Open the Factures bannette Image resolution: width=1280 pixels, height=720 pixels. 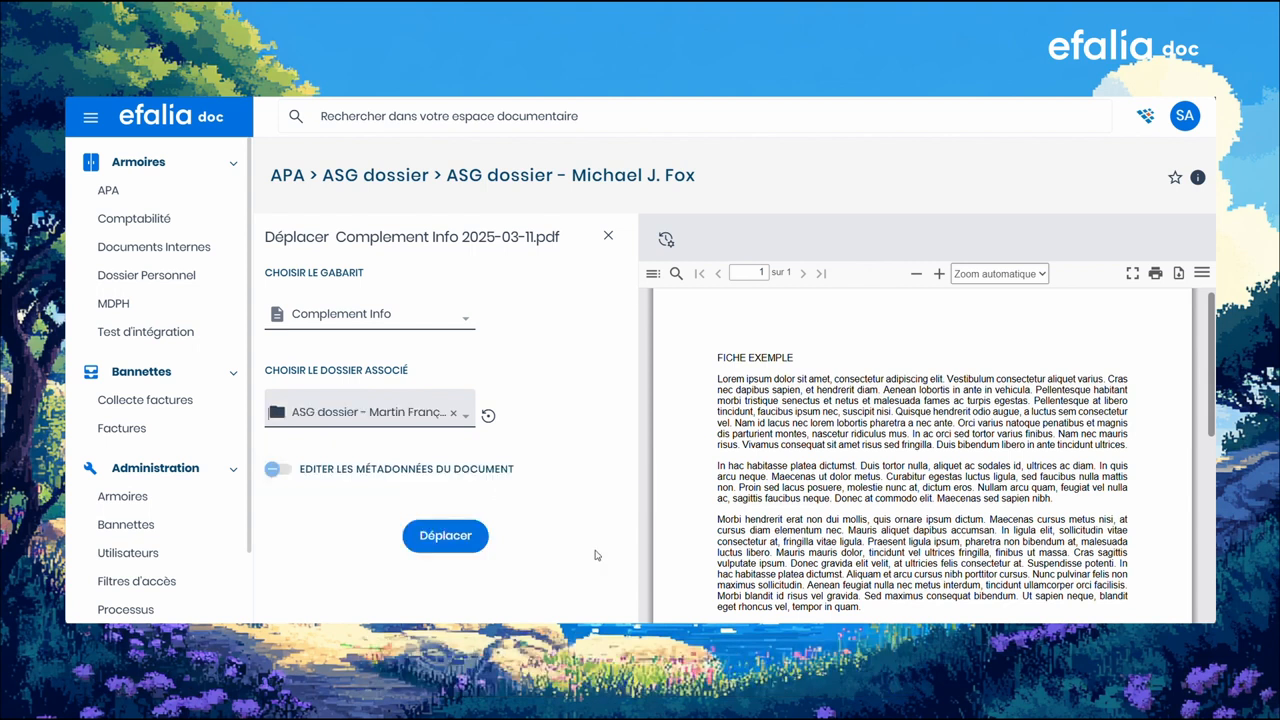pos(122,428)
